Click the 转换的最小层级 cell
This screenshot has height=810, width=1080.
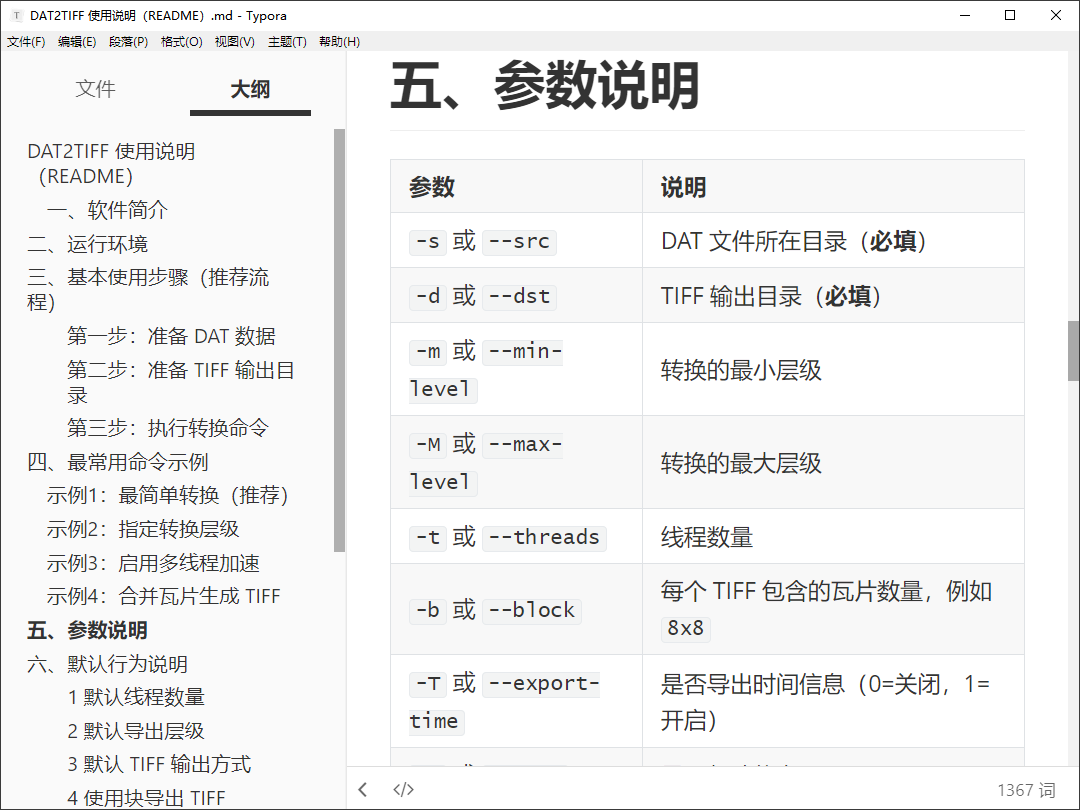point(833,370)
